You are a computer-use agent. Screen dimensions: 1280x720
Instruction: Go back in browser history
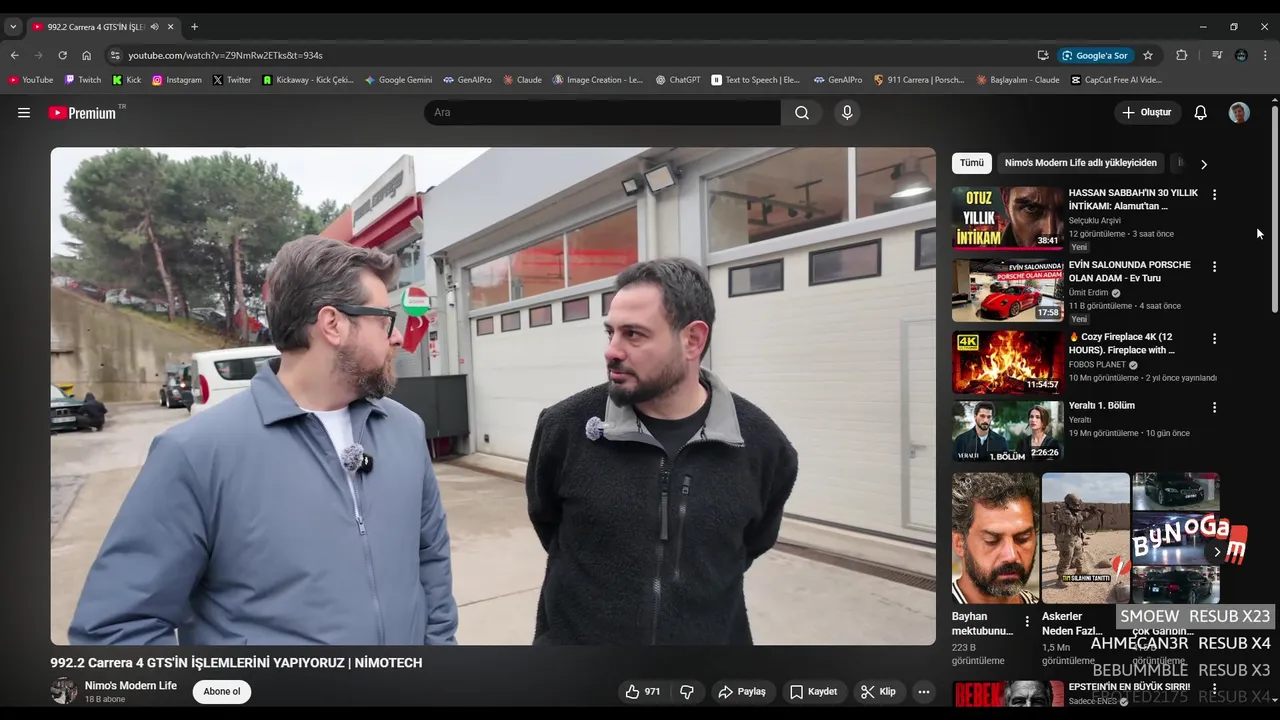[x=14, y=55]
